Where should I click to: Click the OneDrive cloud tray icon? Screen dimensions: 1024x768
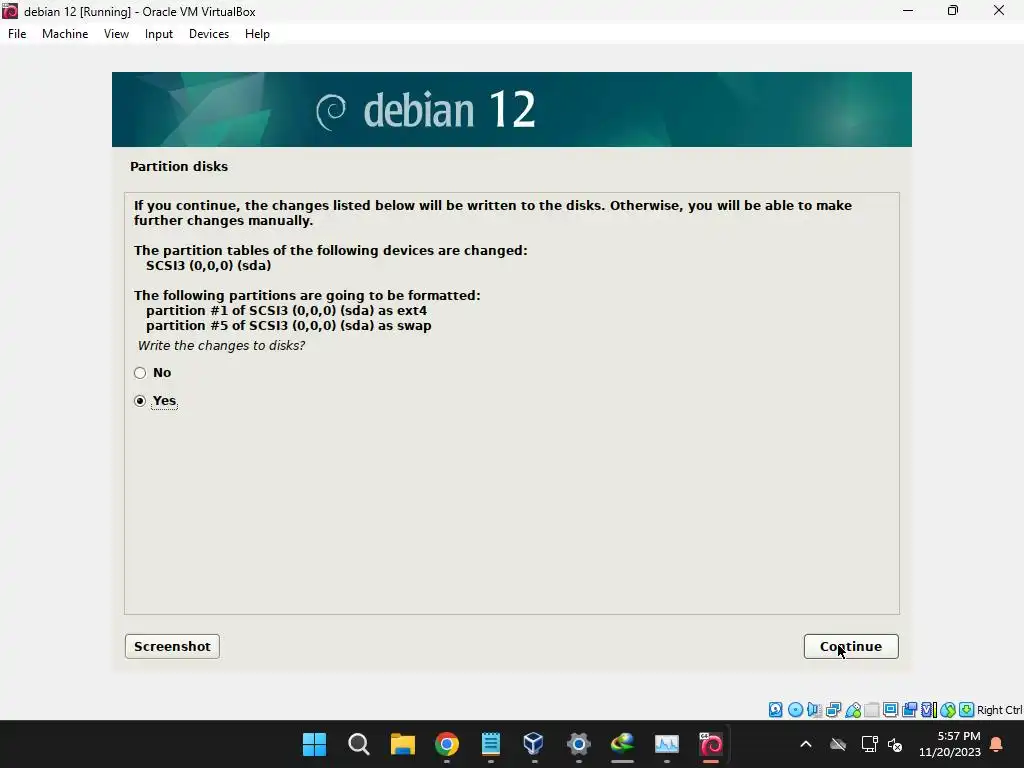pyautogui.click(x=838, y=744)
